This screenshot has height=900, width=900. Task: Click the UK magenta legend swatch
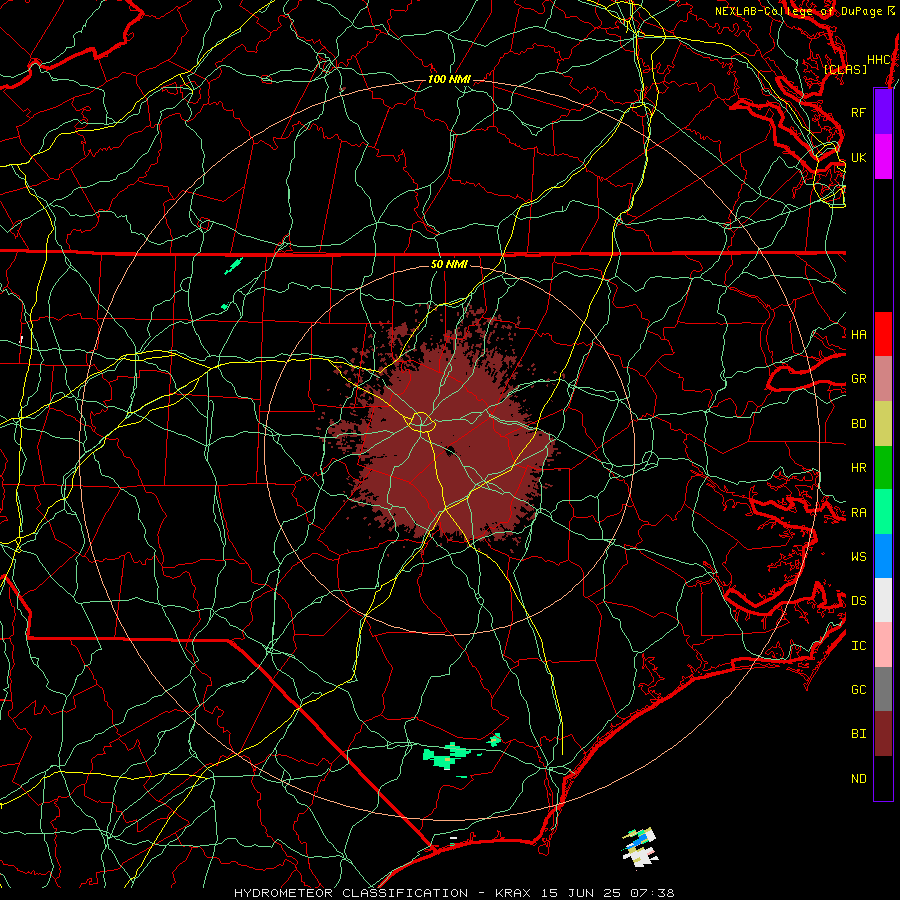(883, 157)
